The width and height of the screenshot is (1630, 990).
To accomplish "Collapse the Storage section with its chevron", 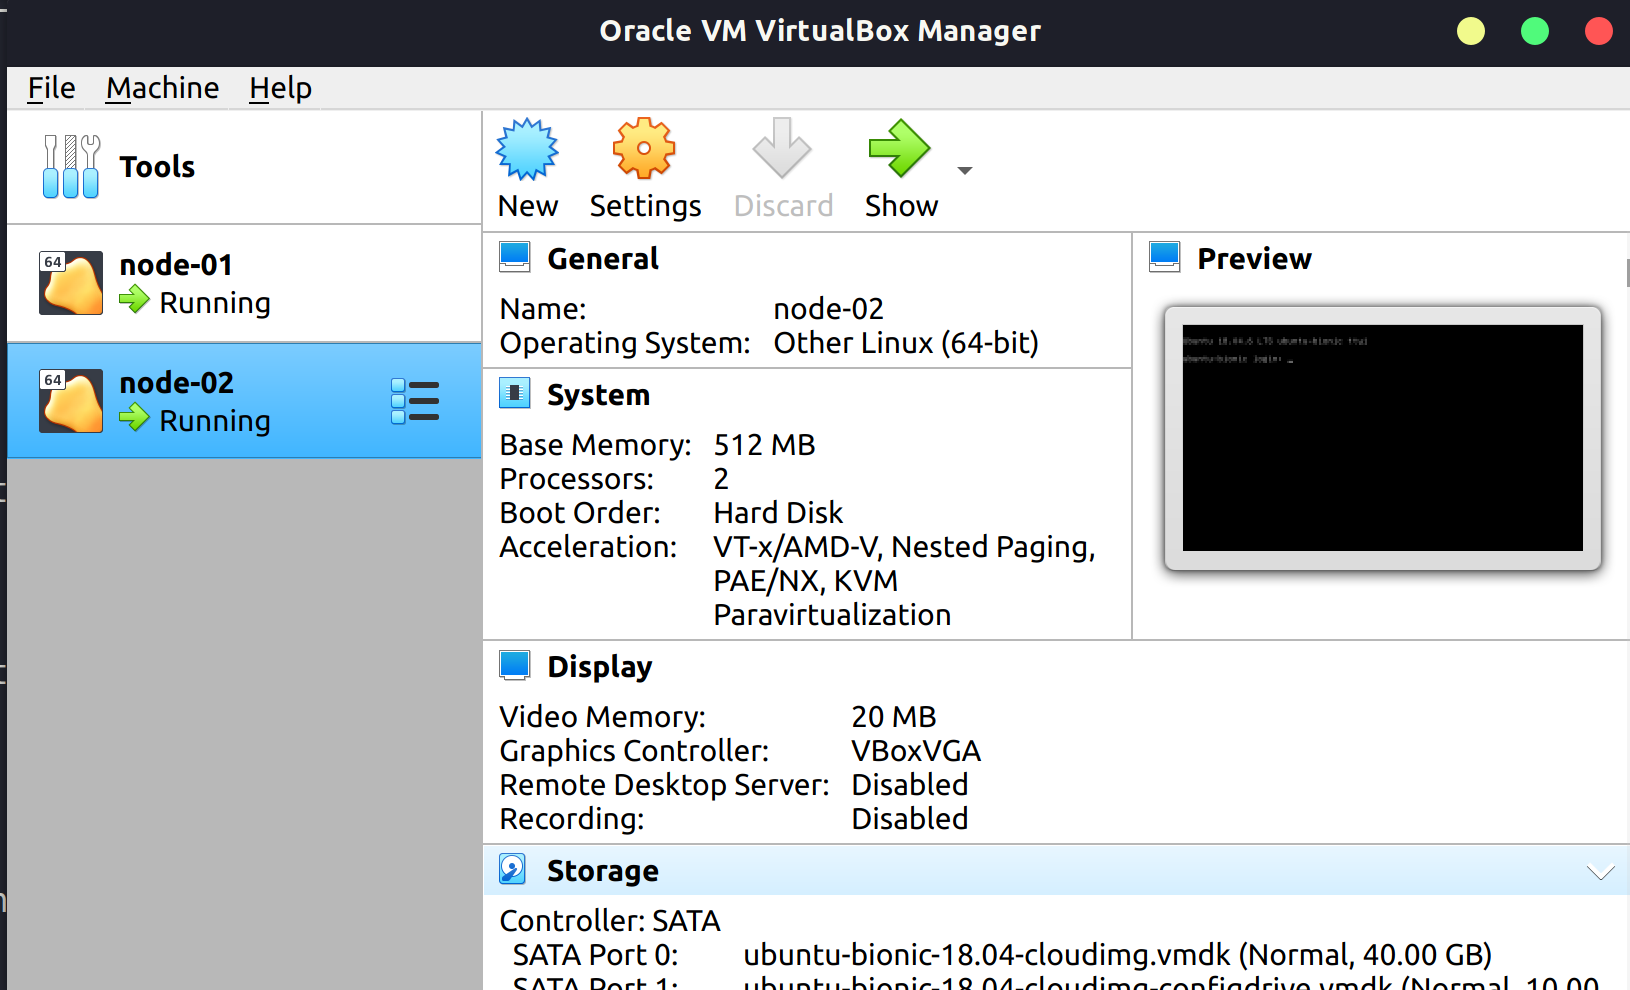I will (x=1600, y=872).
